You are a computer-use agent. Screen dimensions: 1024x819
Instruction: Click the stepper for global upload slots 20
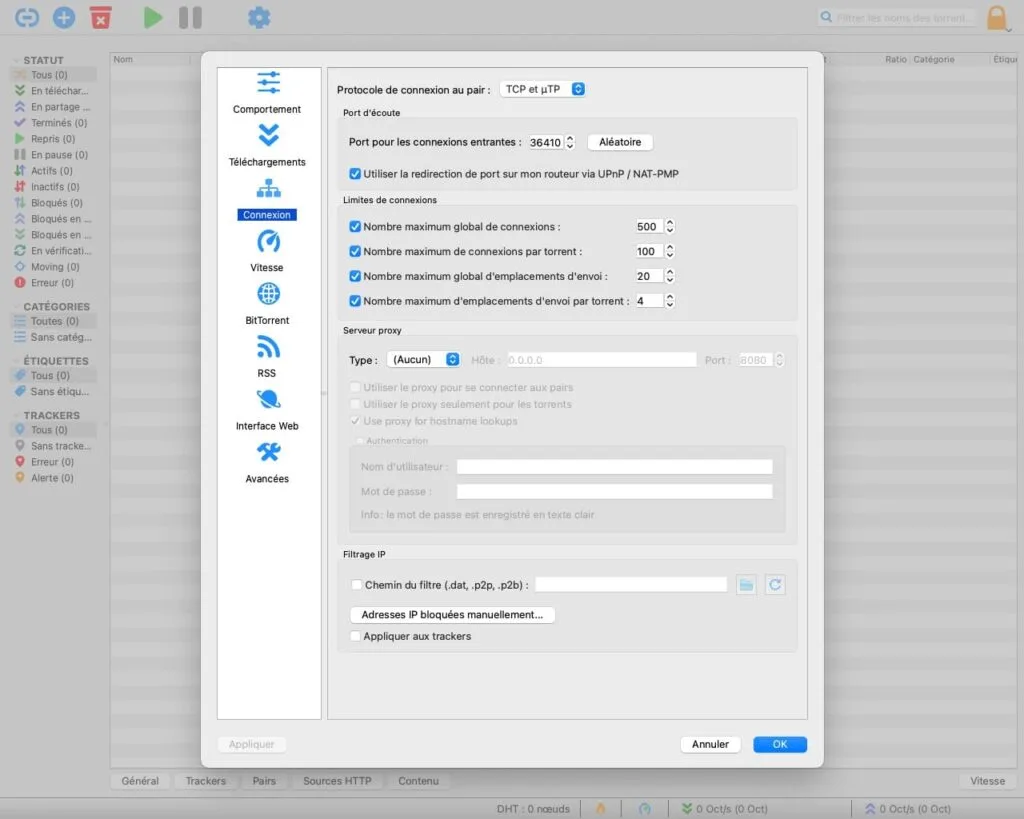(669, 276)
